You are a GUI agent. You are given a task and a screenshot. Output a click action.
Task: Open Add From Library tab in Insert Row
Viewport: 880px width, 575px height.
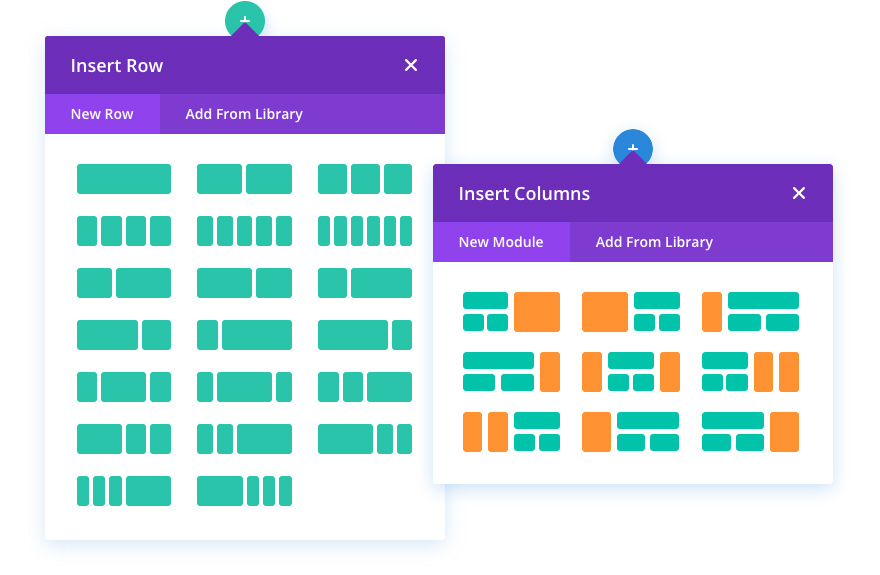point(244,114)
